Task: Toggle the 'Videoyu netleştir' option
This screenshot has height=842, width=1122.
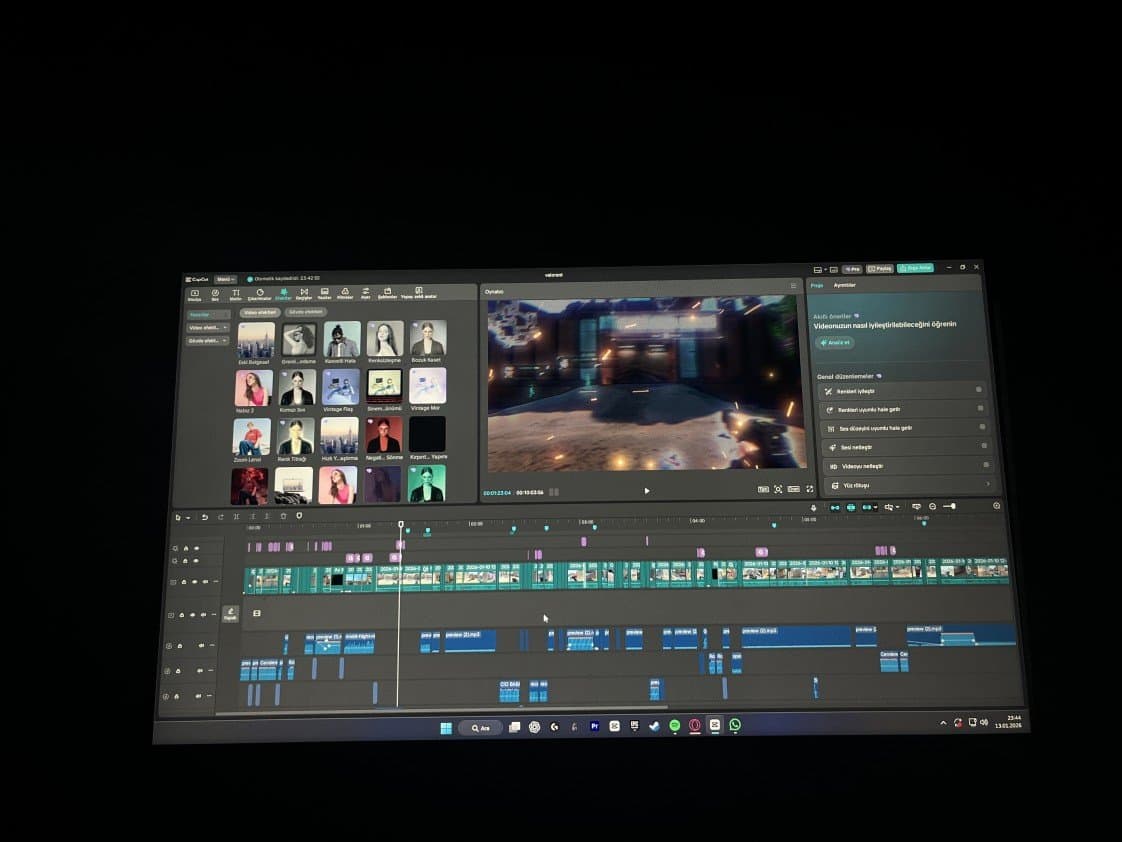Action: [x=987, y=465]
